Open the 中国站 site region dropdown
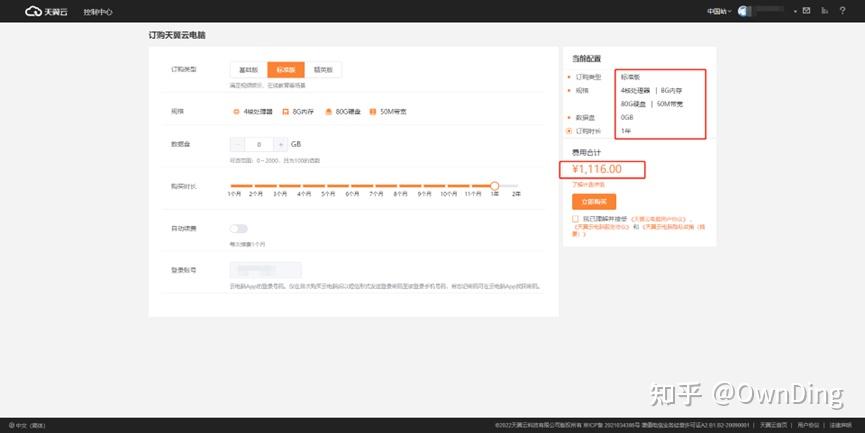Viewport: 865px width, 433px height. point(719,11)
